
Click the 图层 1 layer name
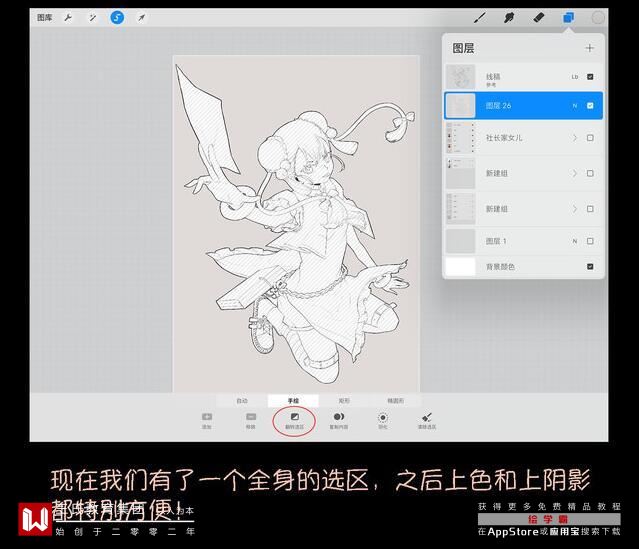[496, 241]
